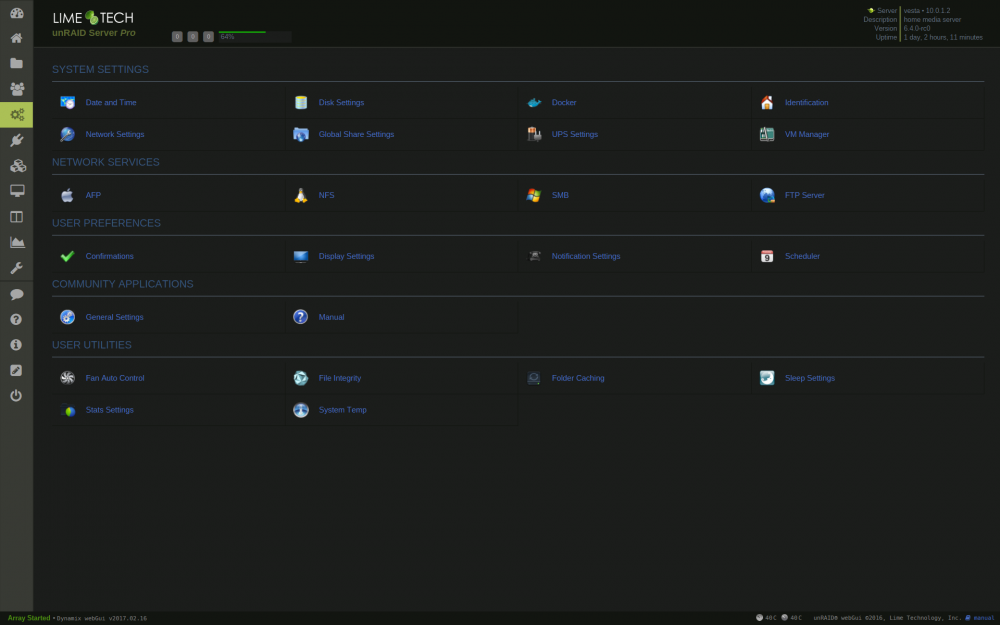Open Community Applications General Settings link

point(114,317)
